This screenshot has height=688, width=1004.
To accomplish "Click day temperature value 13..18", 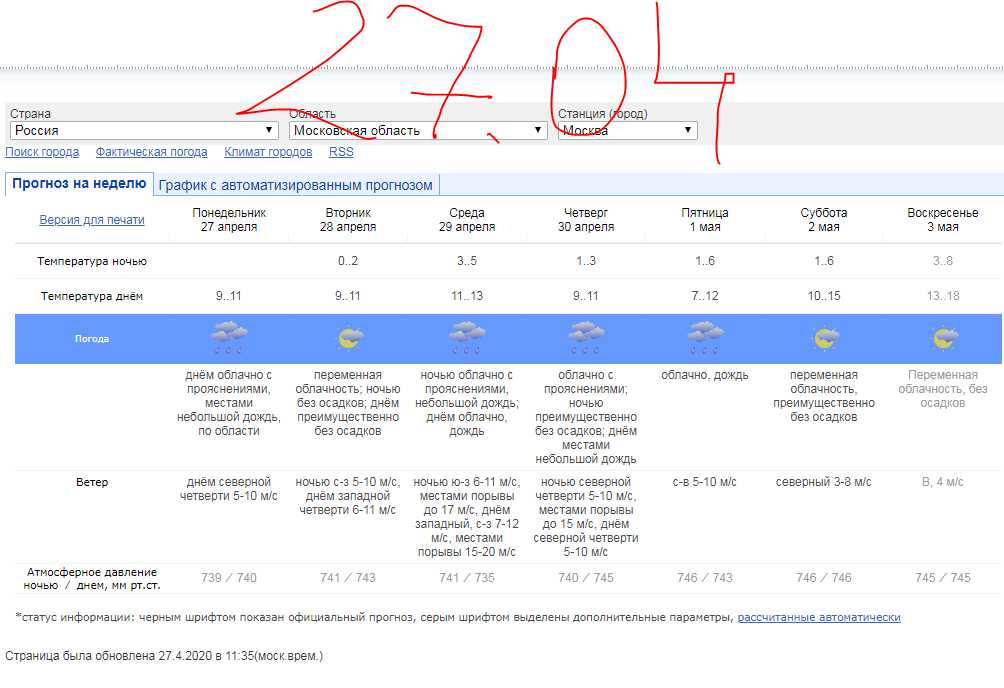I will [943, 296].
